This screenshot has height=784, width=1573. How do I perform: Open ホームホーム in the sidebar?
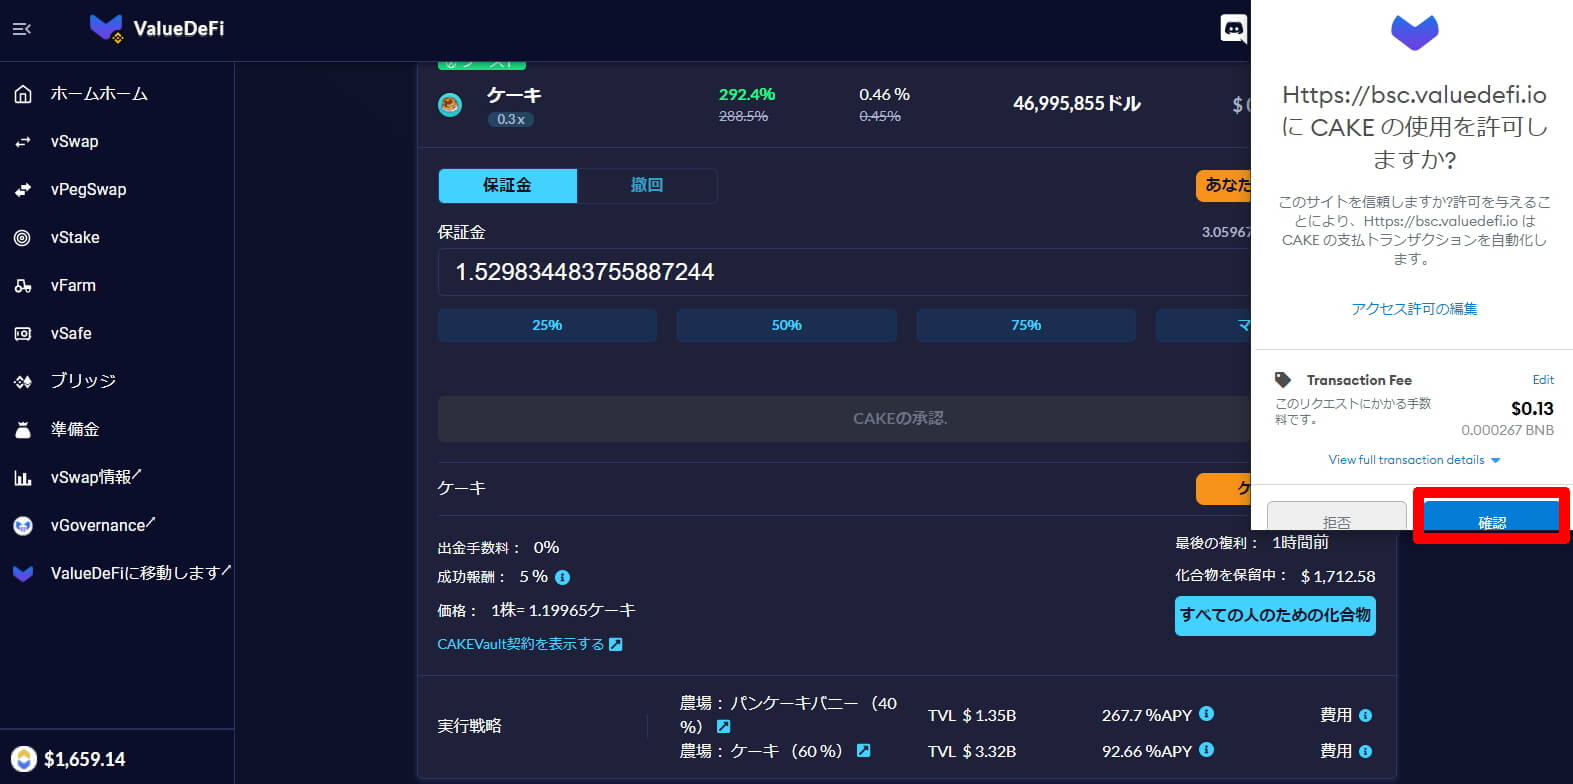pos(99,94)
